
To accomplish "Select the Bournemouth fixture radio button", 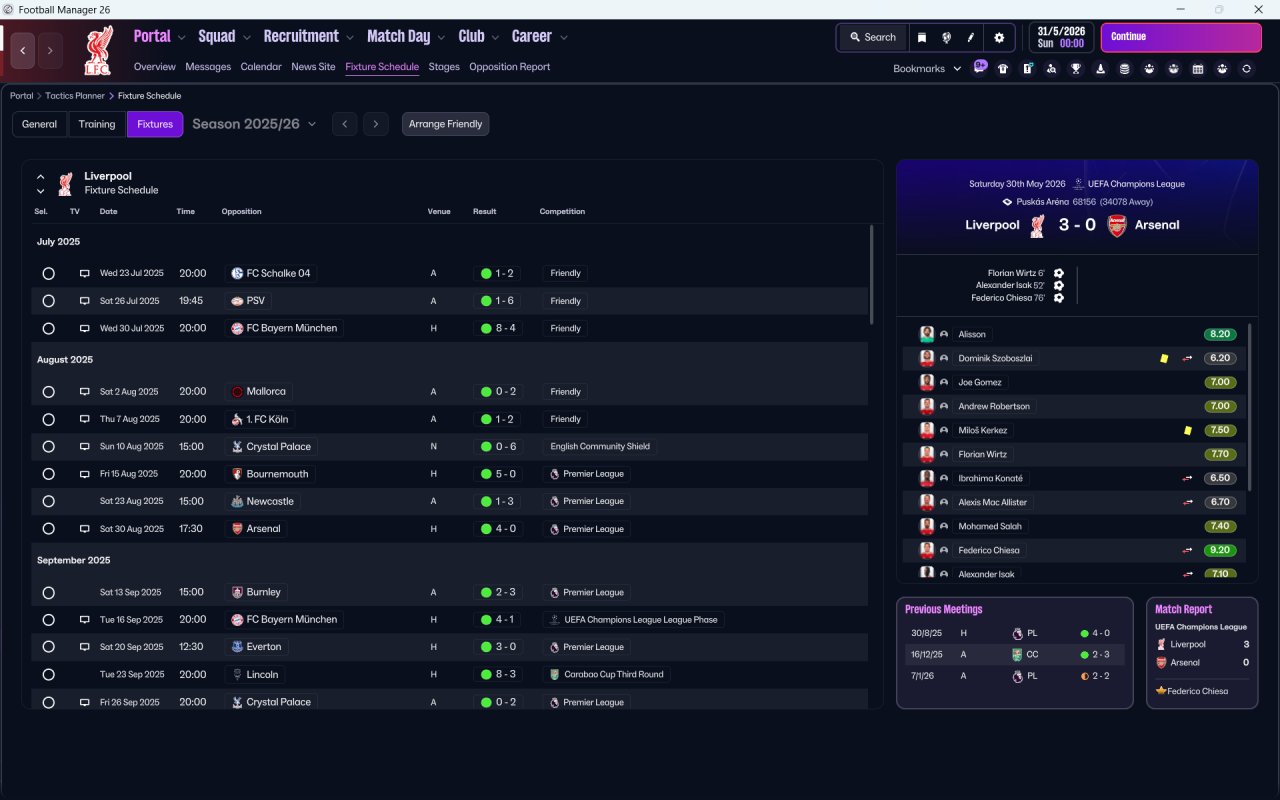I will [48, 474].
